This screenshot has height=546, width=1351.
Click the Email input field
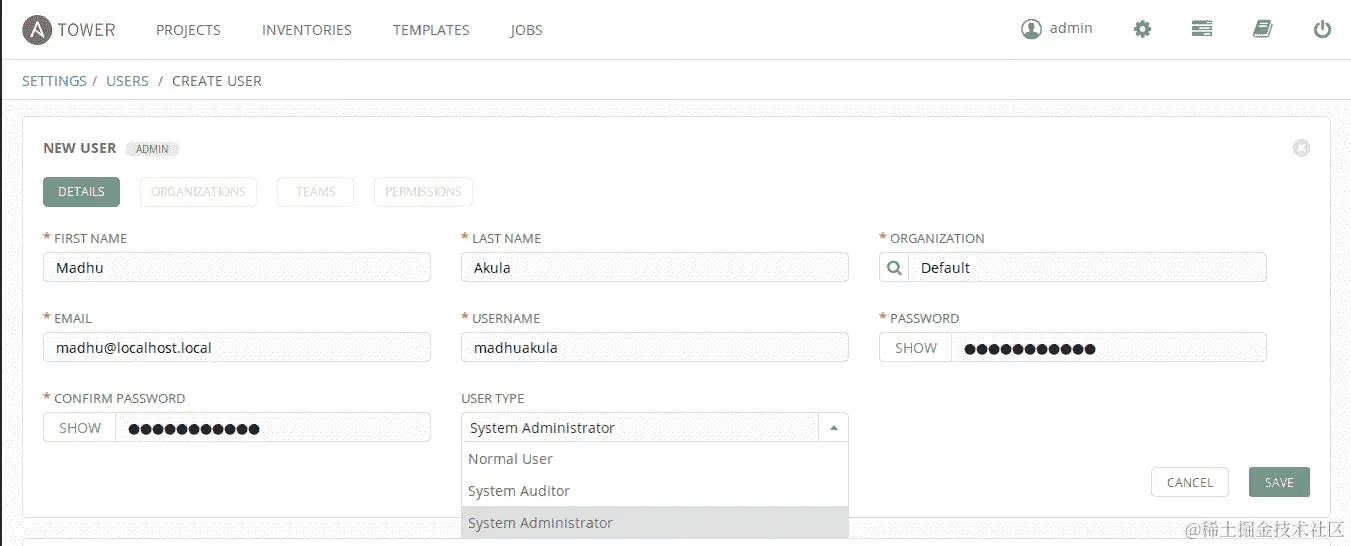[237, 347]
